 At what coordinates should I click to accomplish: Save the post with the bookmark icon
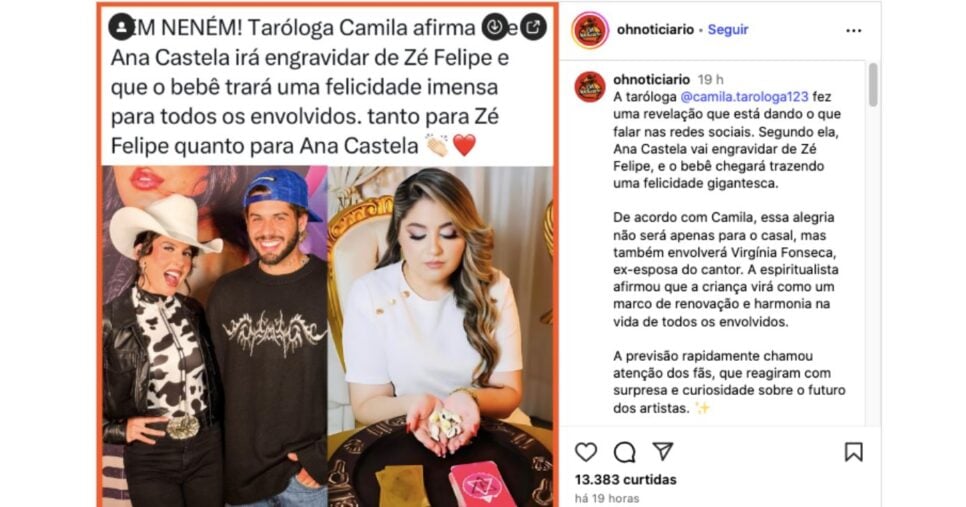[x=853, y=452]
